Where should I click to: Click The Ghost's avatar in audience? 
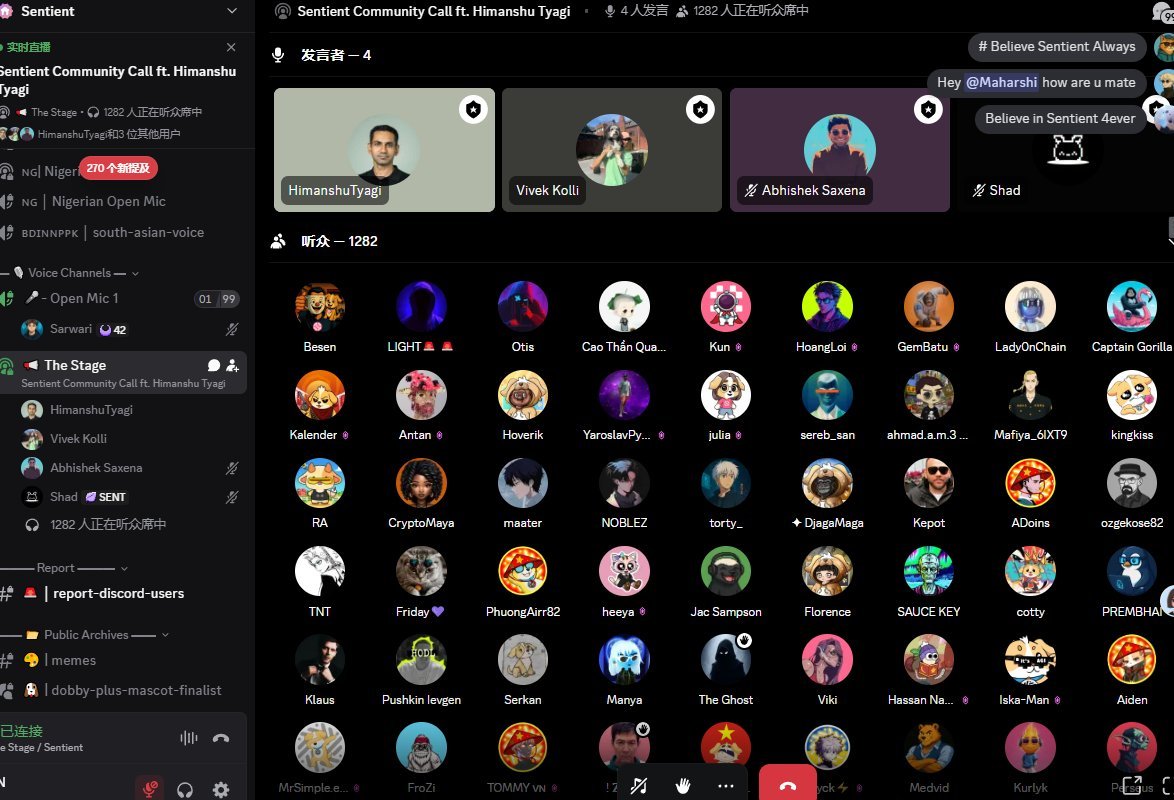(726, 660)
